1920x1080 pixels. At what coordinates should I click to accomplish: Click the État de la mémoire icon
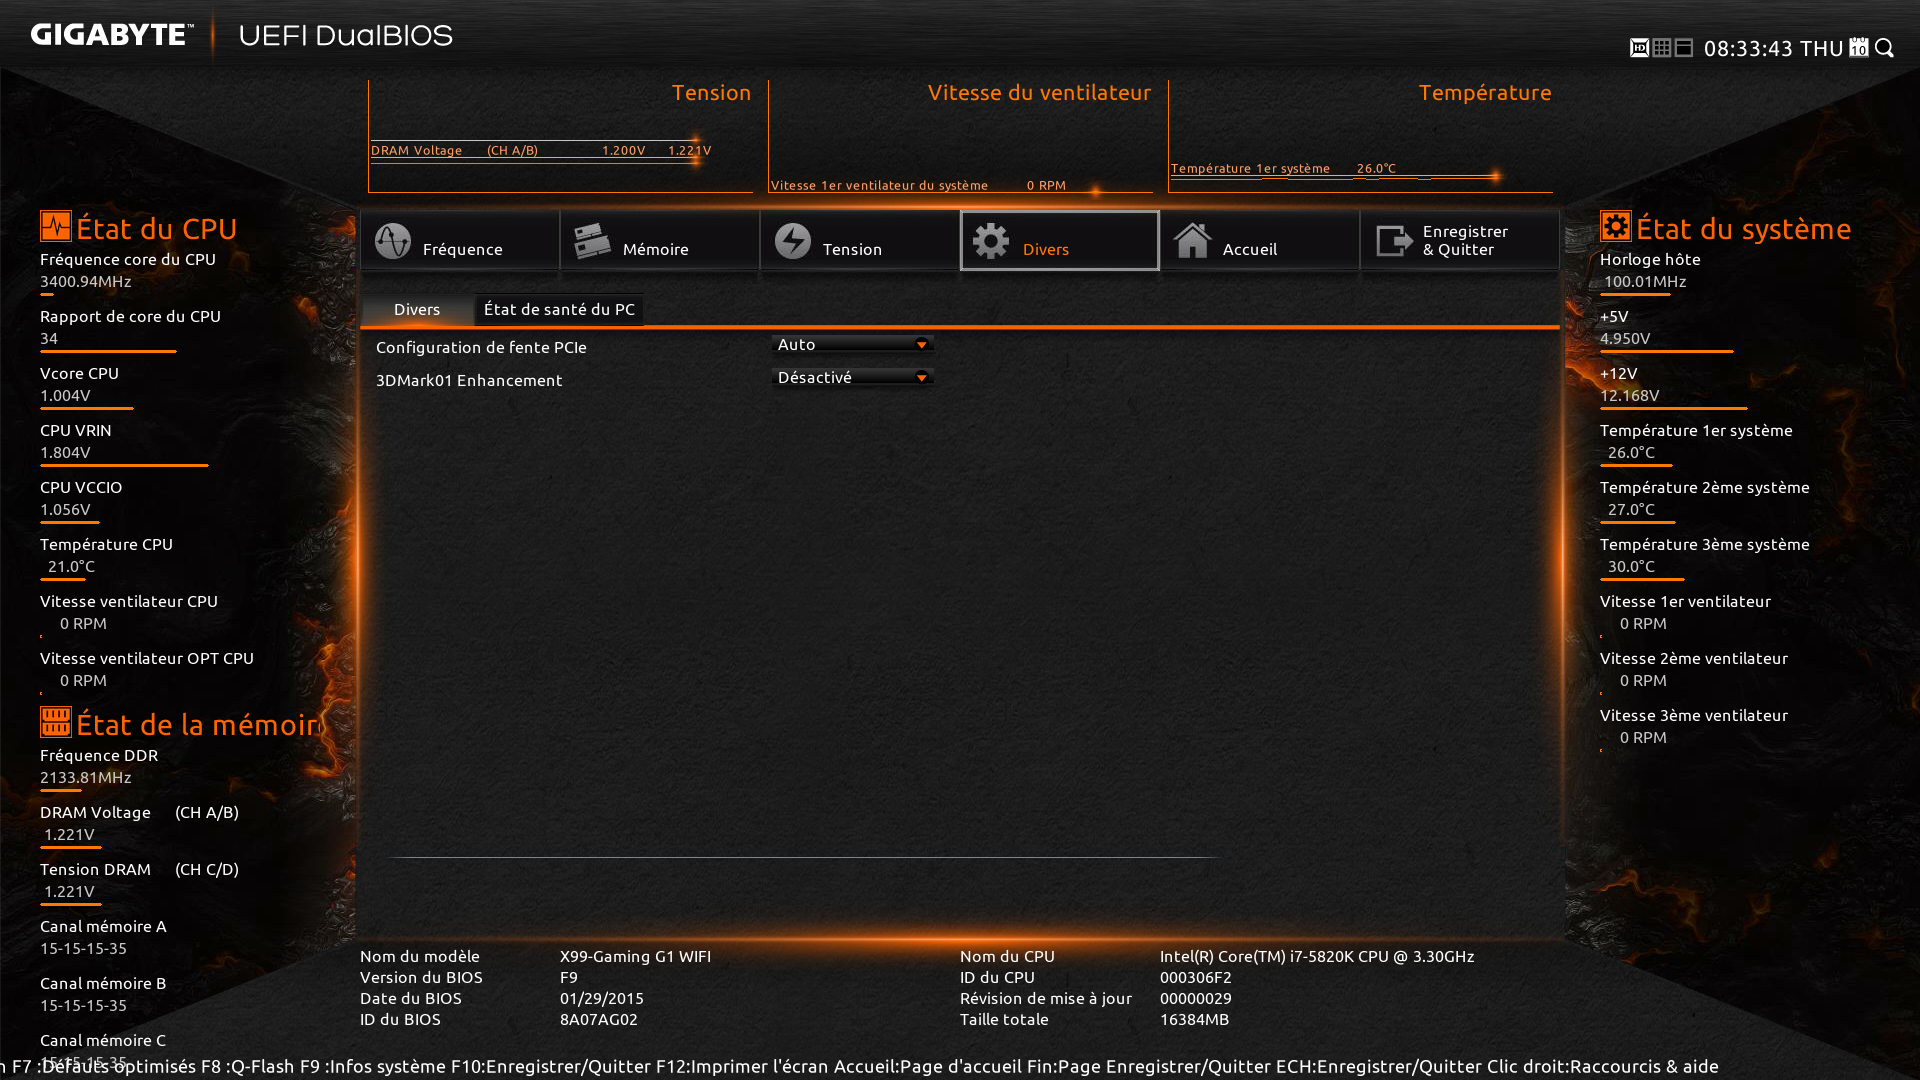pos(56,722)
